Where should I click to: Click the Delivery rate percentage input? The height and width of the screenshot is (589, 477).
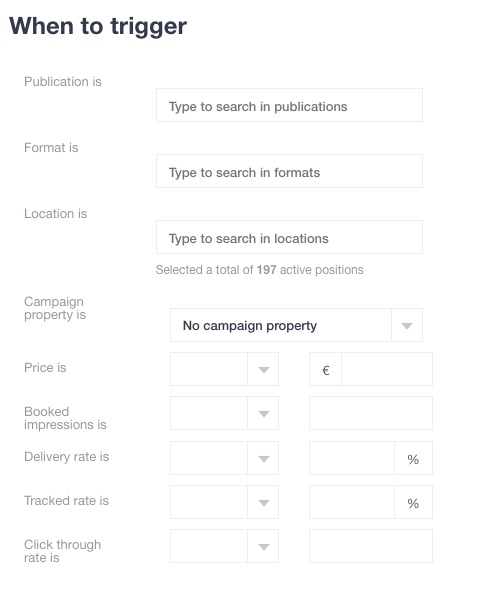point(352,458)
